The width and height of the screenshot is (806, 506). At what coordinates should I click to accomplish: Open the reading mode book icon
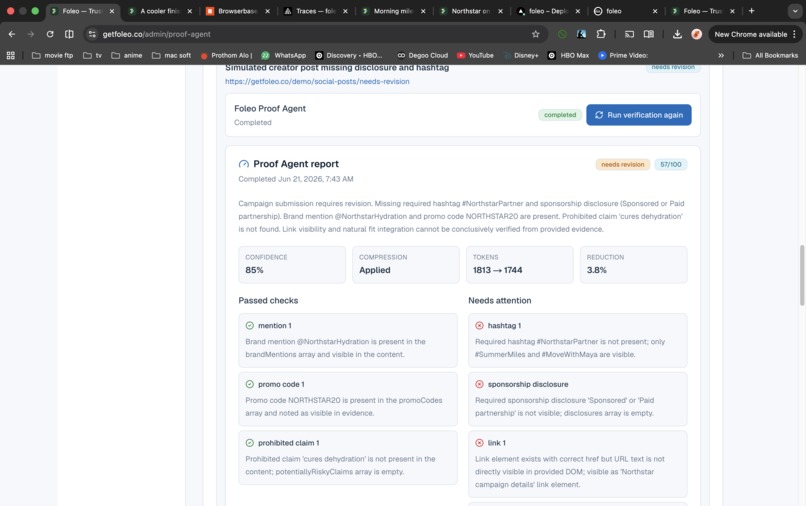click(649, 34)
